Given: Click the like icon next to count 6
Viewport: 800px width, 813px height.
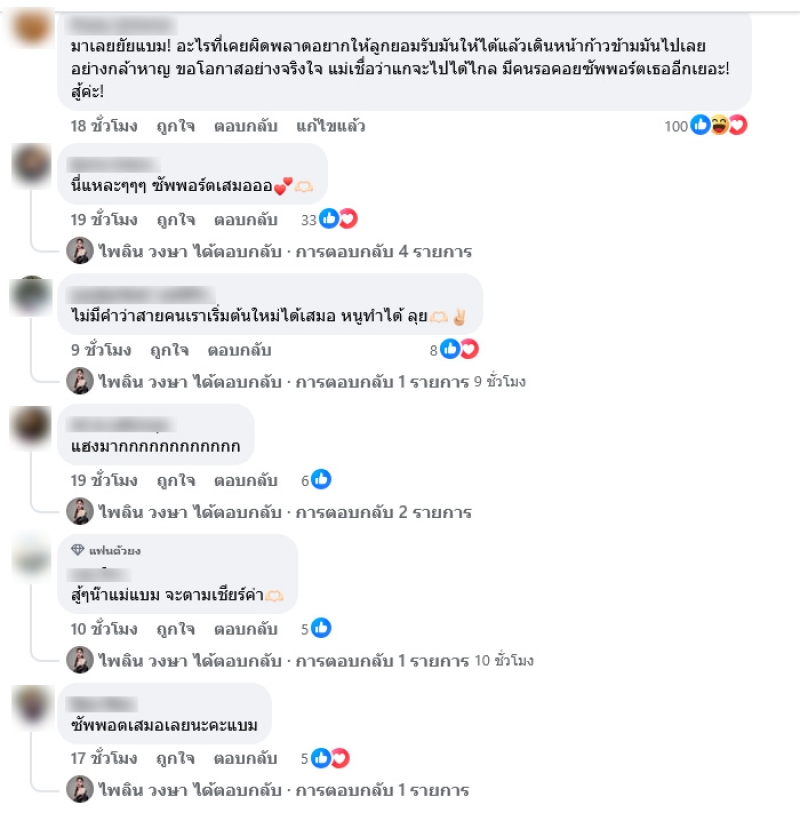Looking at the screenshot, I should [x=321, y=480].
